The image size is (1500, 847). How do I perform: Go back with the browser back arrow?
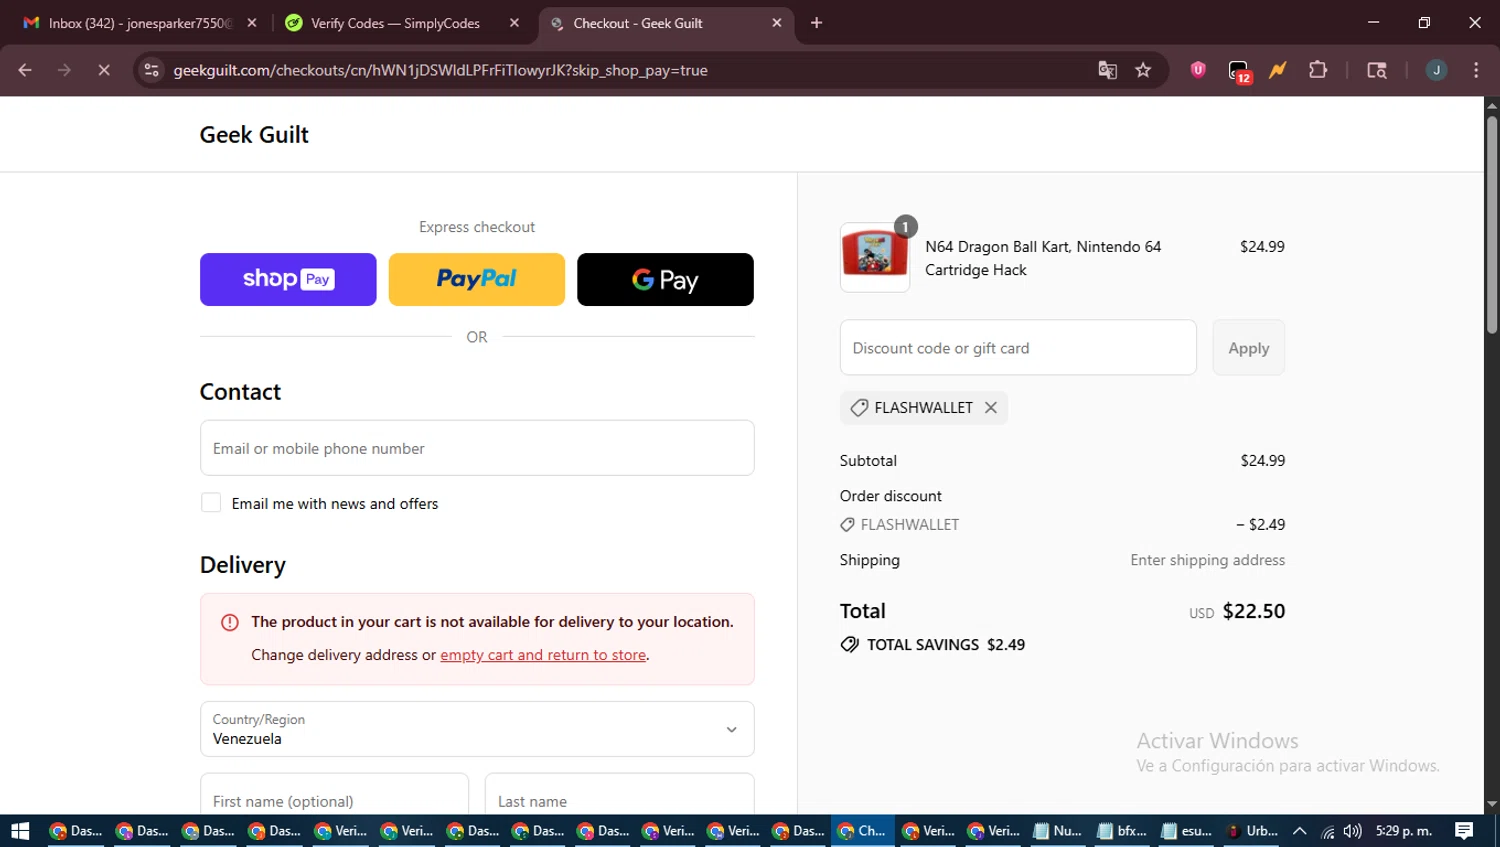click(25, 70)
